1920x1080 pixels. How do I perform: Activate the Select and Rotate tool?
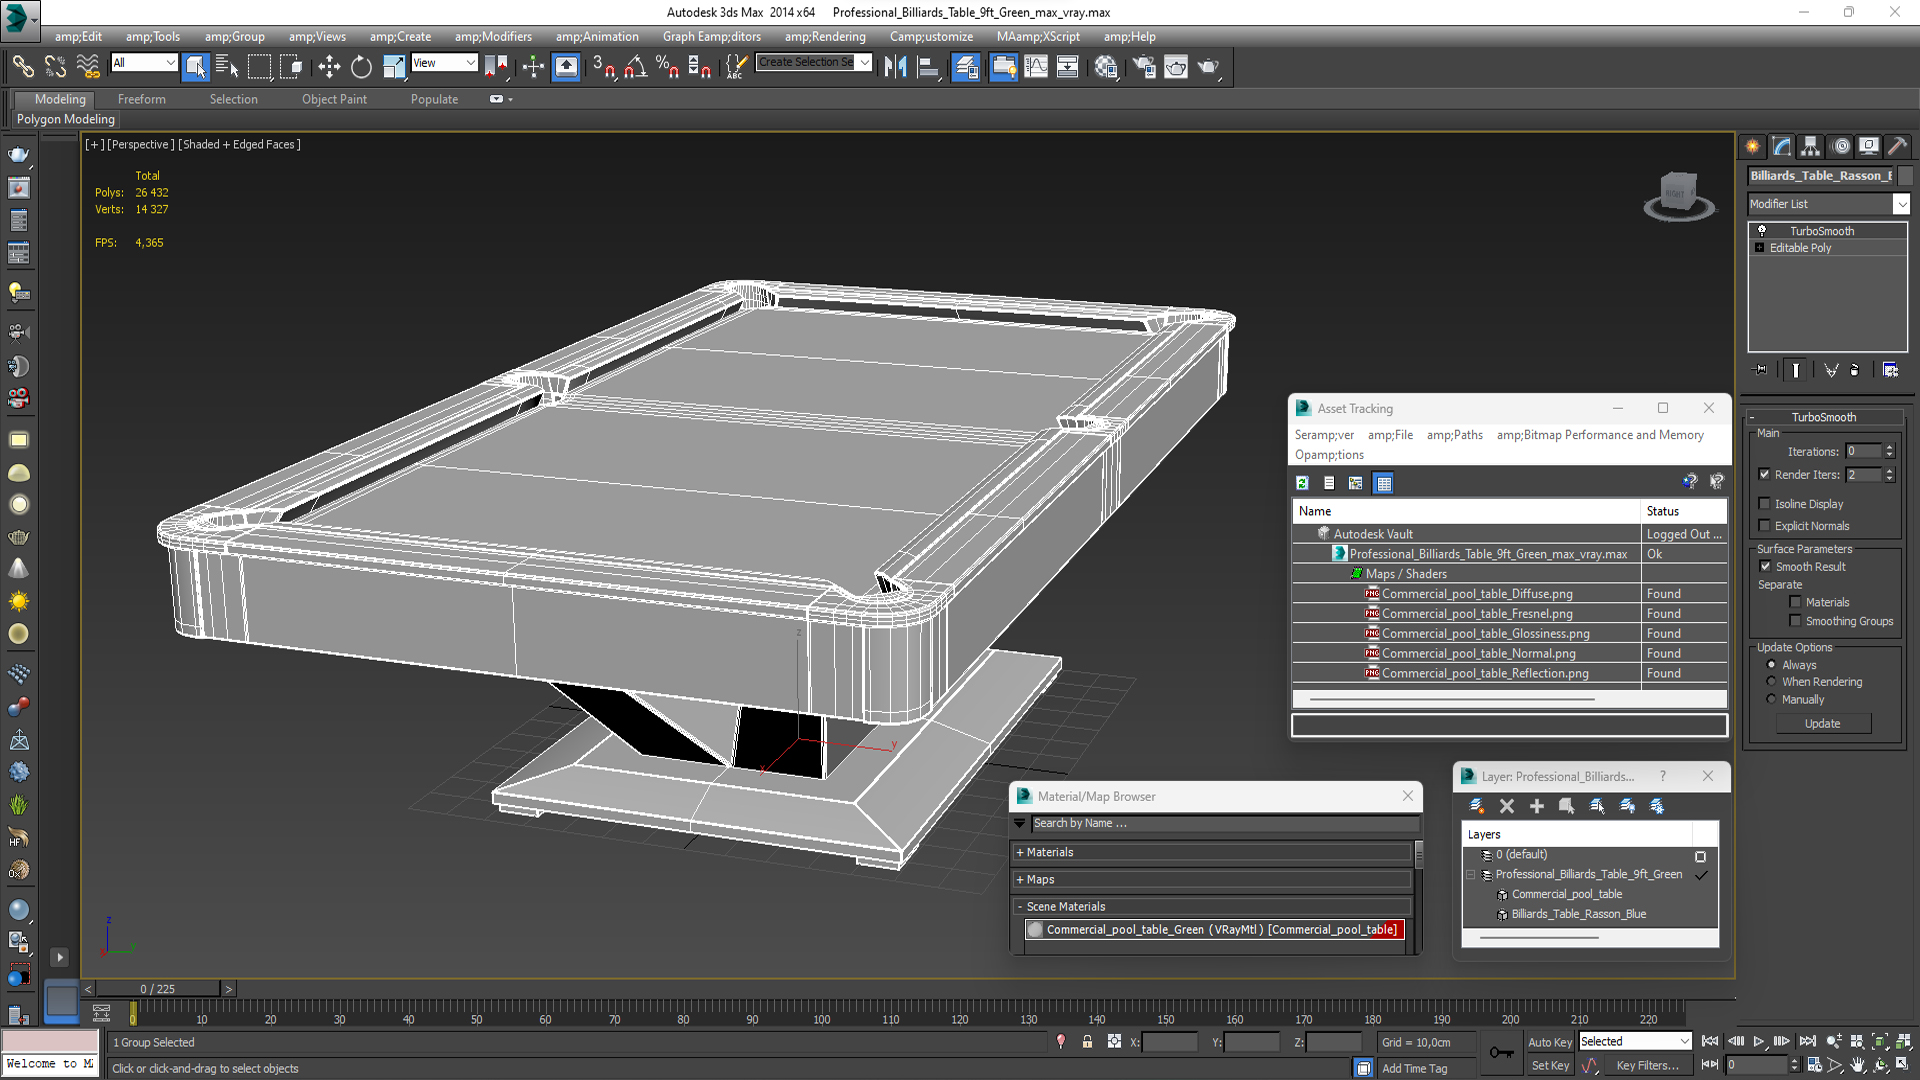361,67
